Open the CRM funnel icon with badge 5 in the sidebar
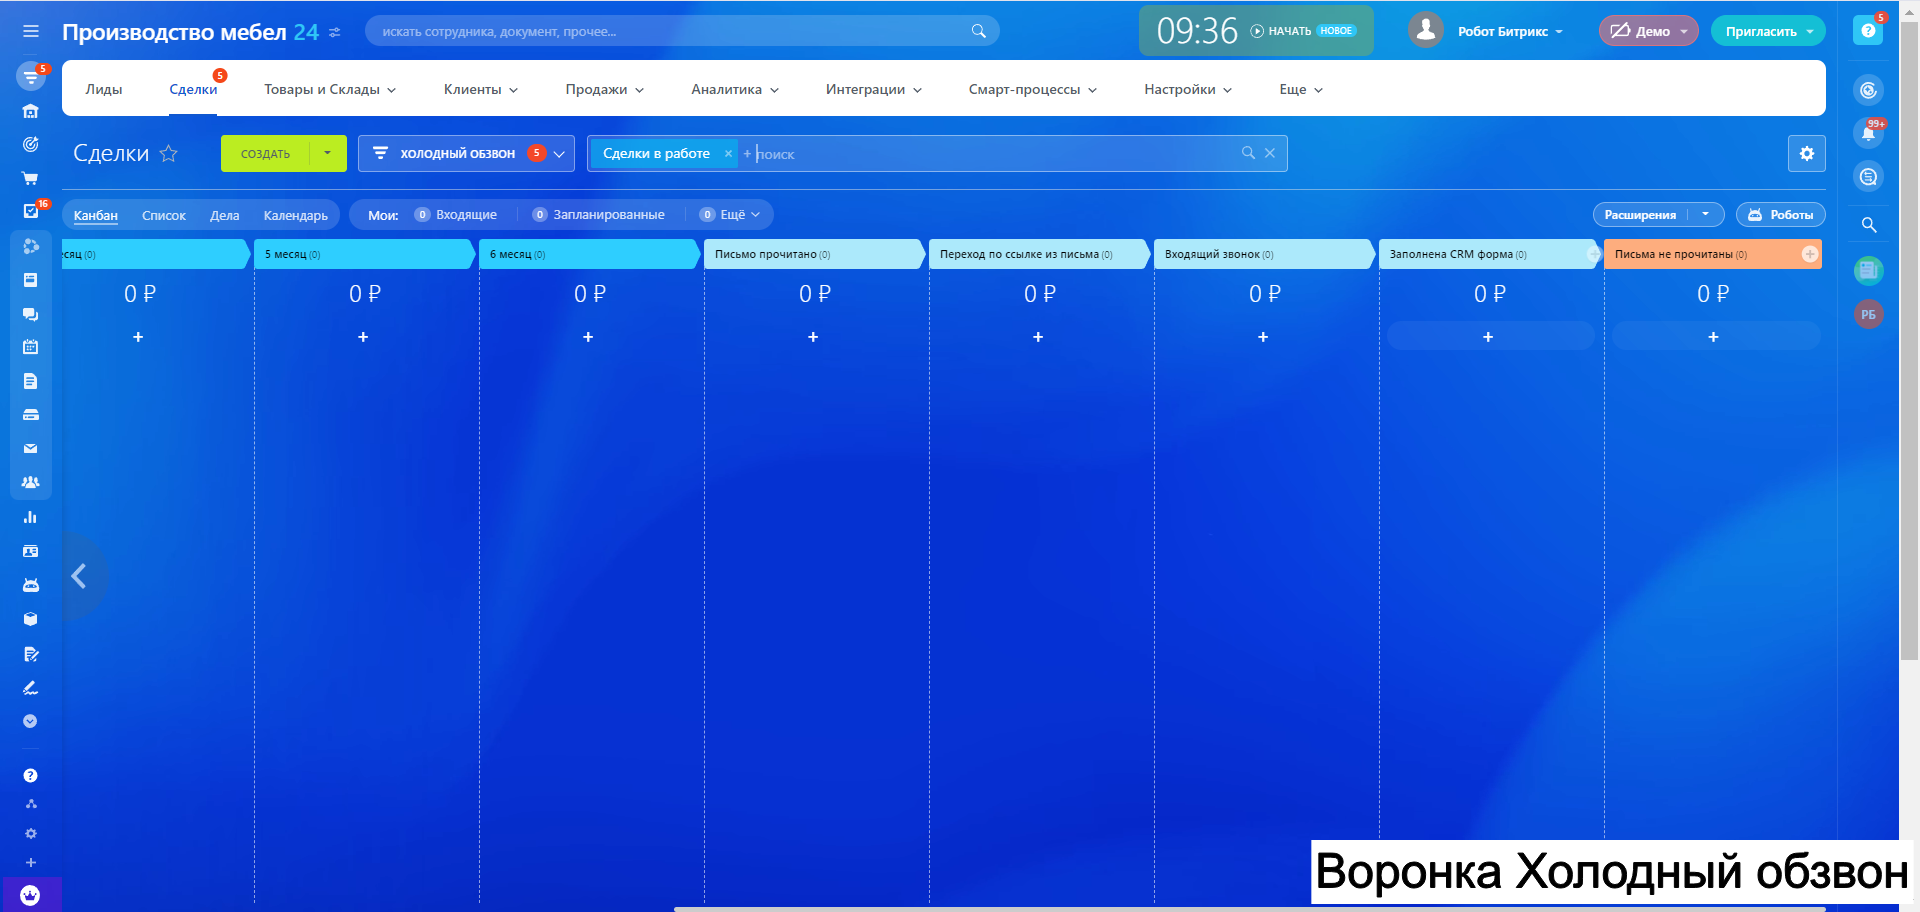The image size is (1920, 912). [x=31, y=76]
